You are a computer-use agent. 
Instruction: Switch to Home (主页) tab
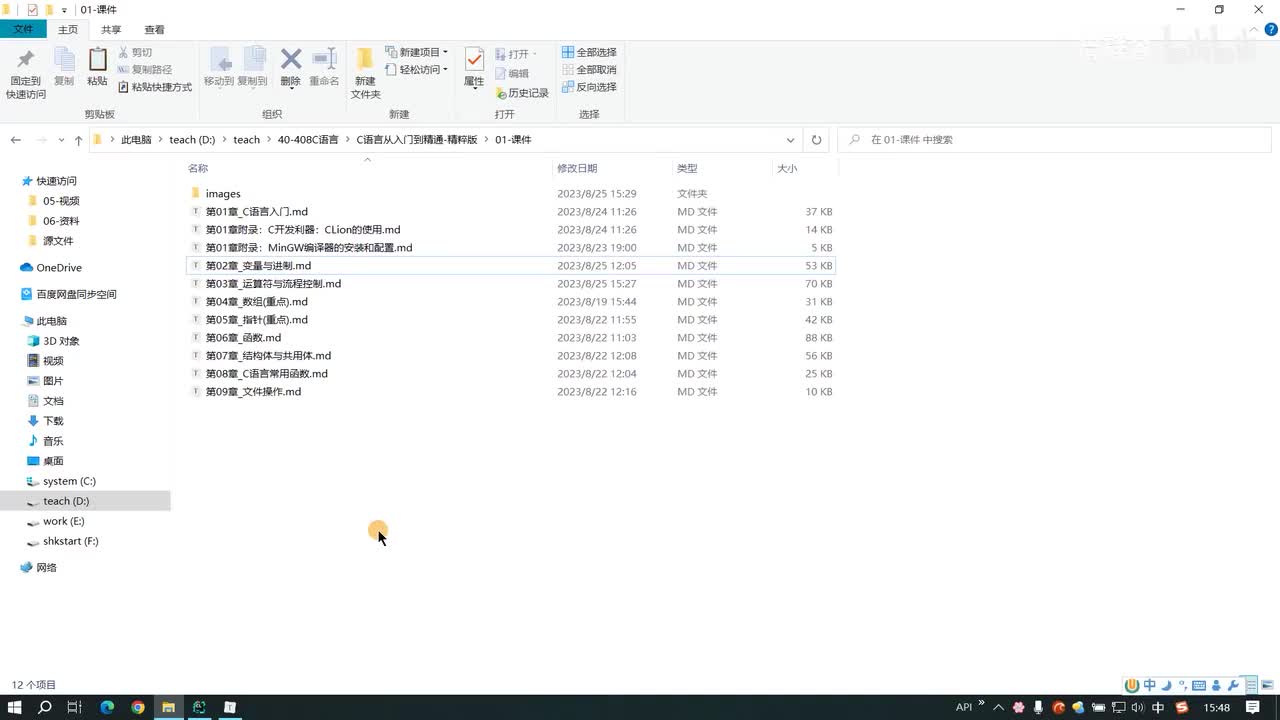[68, 30]
